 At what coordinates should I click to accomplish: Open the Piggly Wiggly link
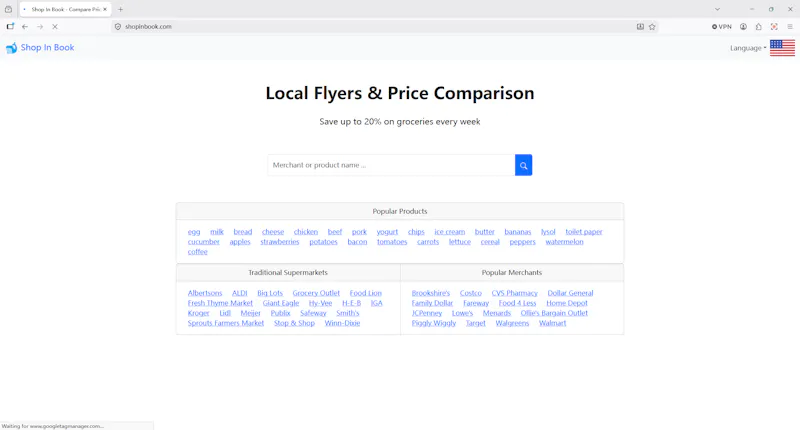coord(434,323)
